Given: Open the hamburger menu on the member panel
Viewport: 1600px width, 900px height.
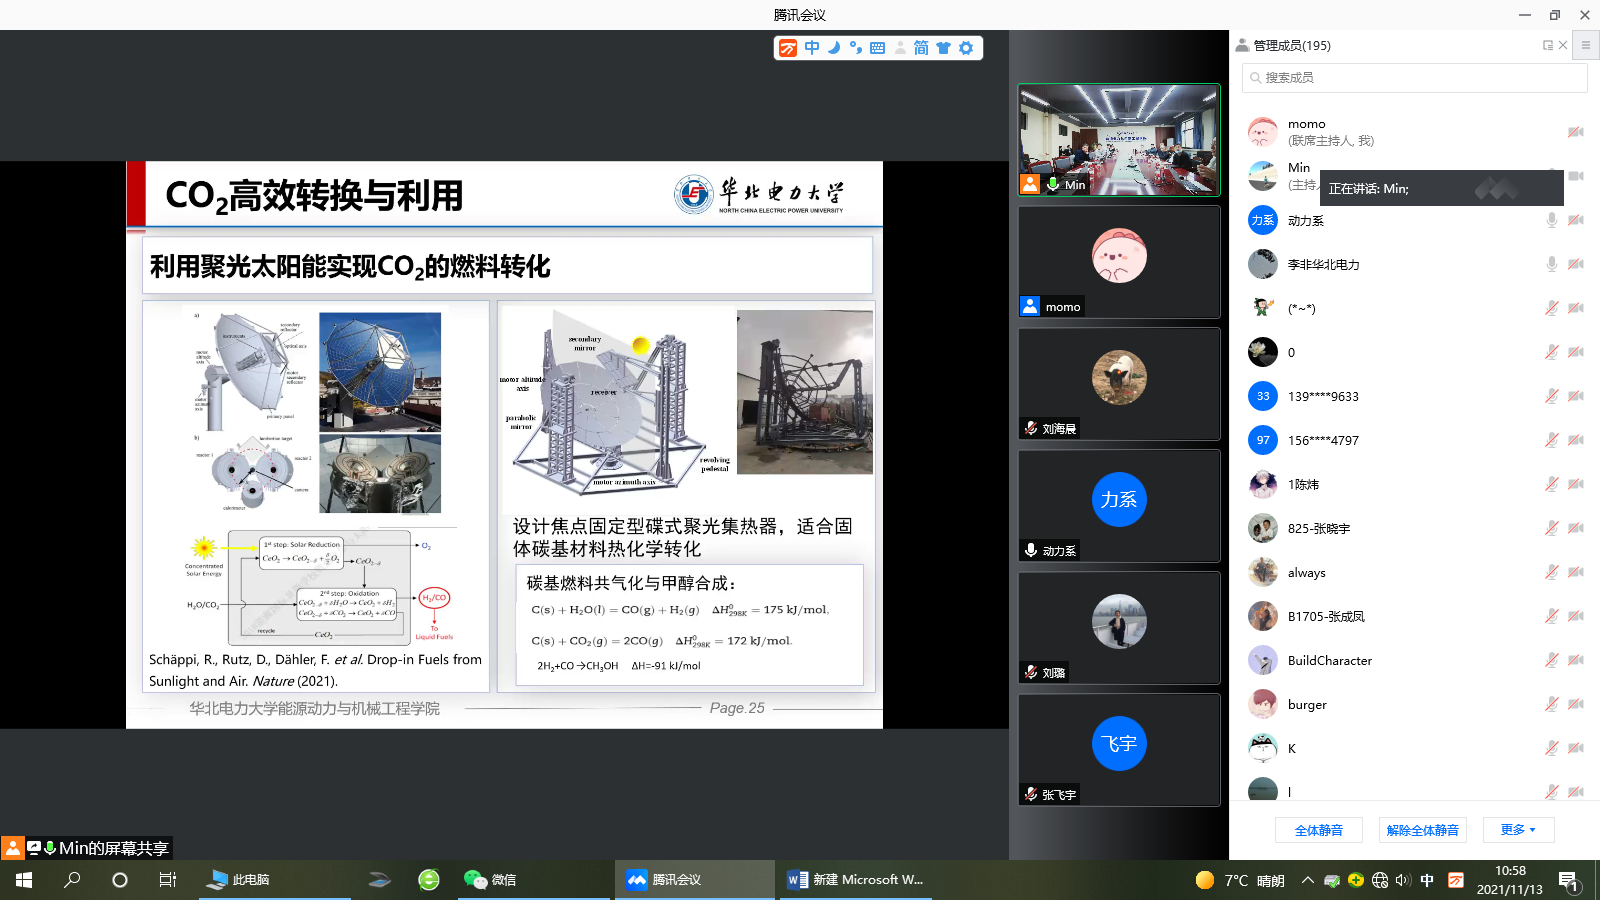Looking at the screenshot, I should [x=1585, y=44].
